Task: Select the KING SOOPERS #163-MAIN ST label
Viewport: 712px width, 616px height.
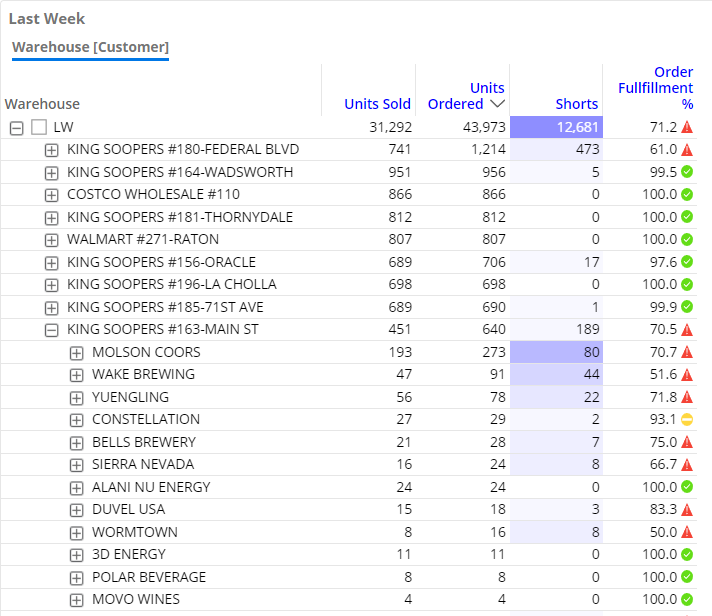Action: click(x=163, y=329)
